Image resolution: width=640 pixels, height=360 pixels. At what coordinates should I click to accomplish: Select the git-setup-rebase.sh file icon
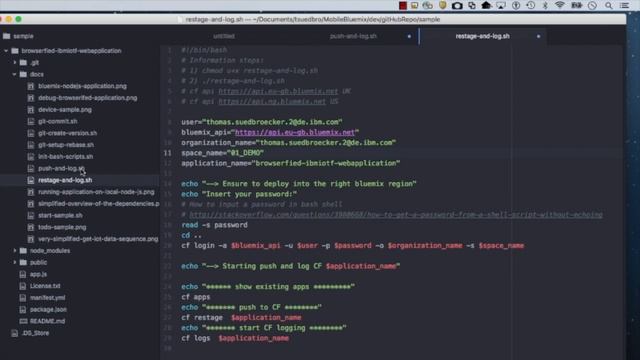(x=31, y=145)
